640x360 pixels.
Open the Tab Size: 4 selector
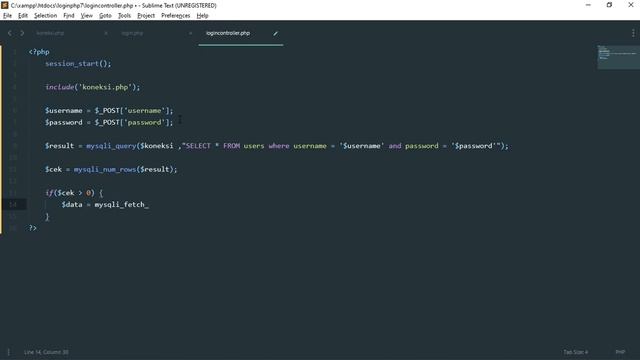576,352
